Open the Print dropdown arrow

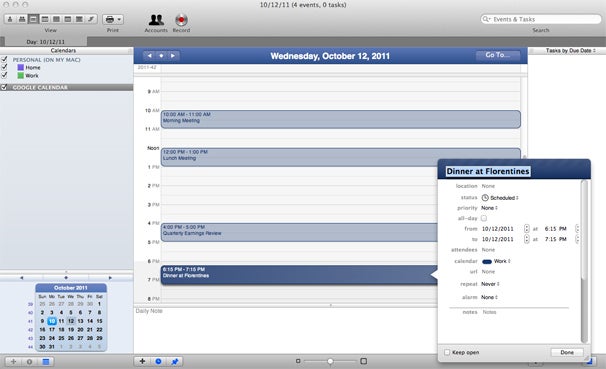point(119,19)
